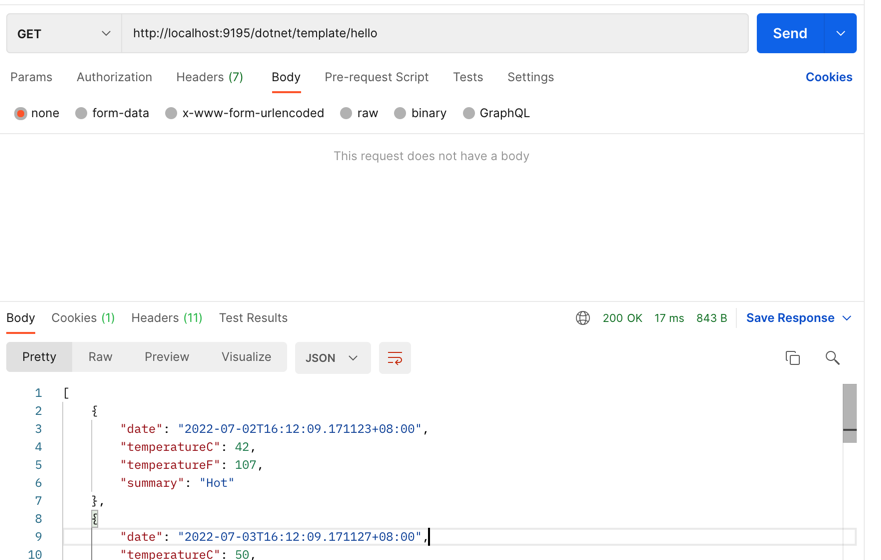Image resolution: width=881 pixels, height=560 pixels.
Task: Click the date value 2022-07-03T16:12:09.171127+08:00
Action: pyautogui.click(x=299, y=537)
